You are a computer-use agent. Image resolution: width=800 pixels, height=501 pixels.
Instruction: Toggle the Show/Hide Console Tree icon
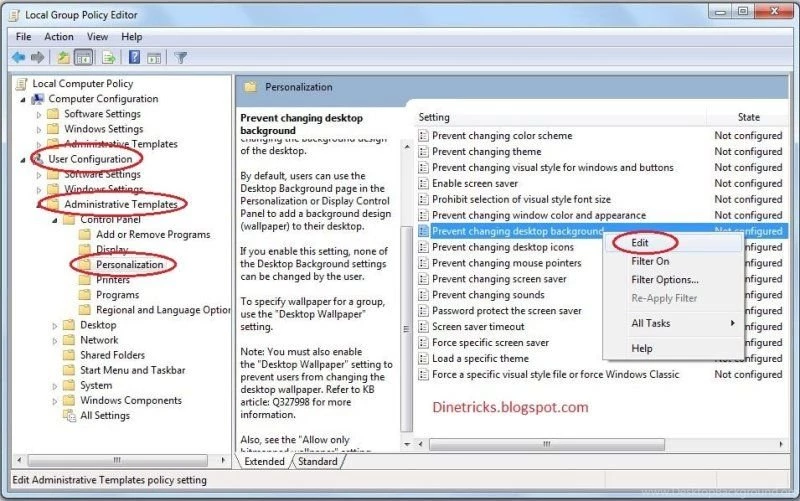point(84,57)
